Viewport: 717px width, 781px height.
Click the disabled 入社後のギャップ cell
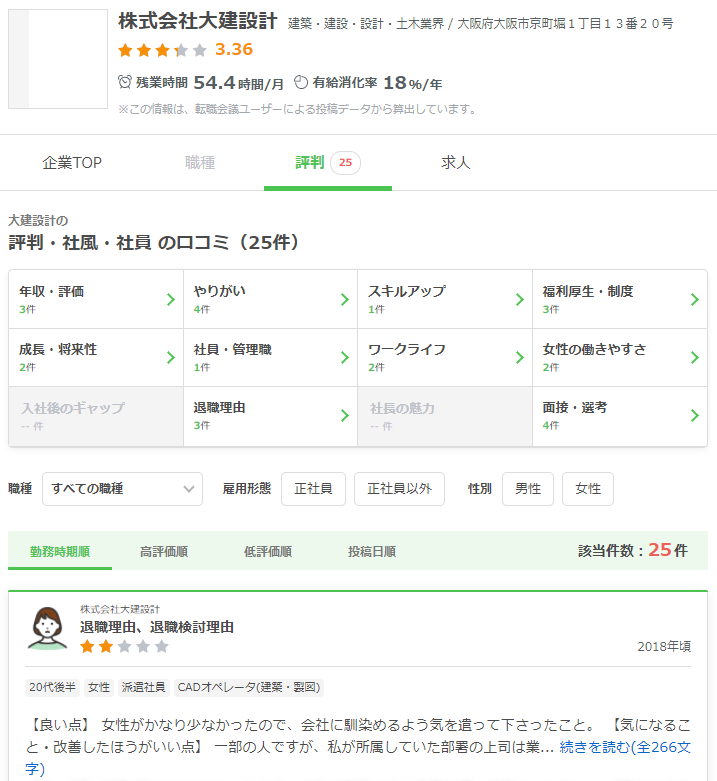tap(96, 416)
